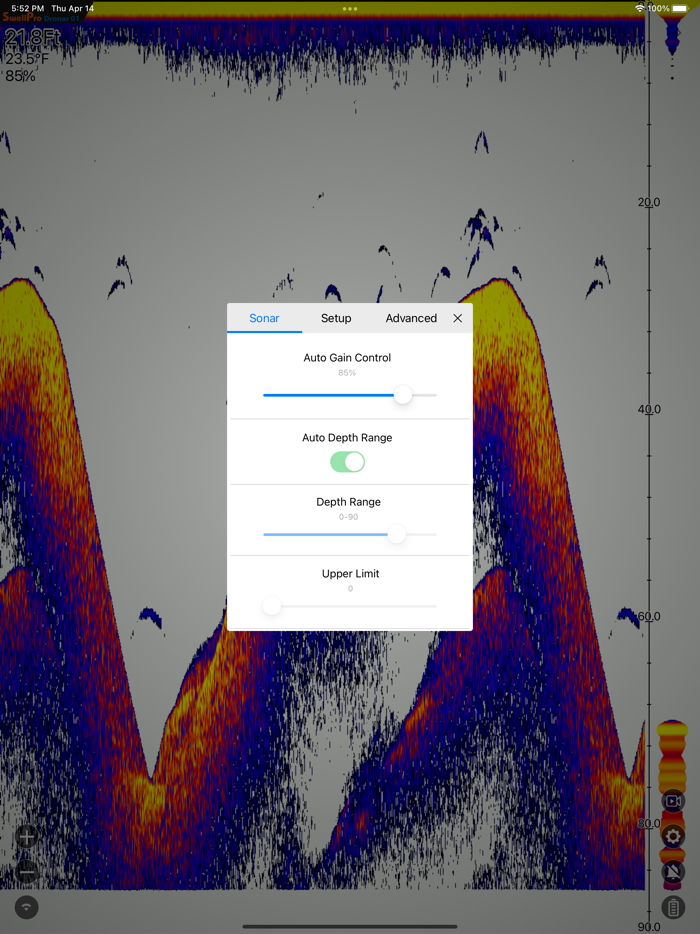
Task: Tap the status bar Wi-Fi indicator
Action: pyautogui.click(x=640, y=8)
